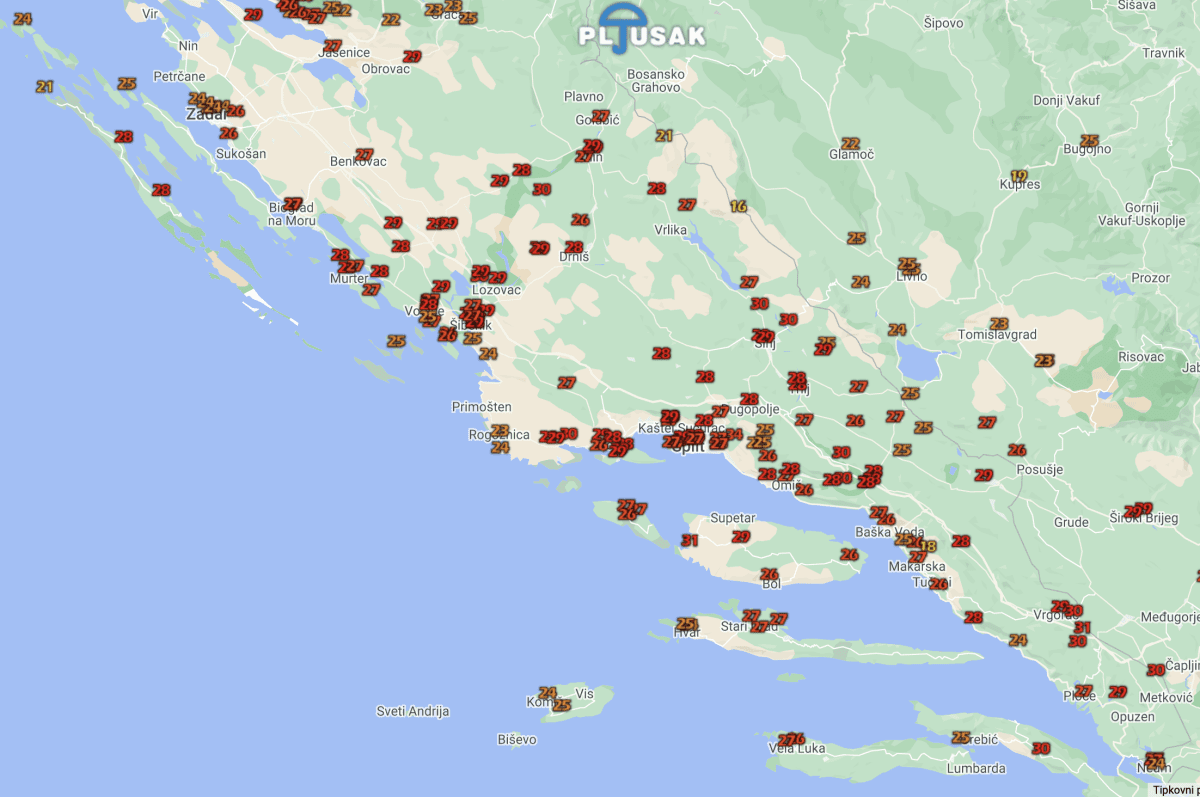Viewport: 1200px width, 797px height.
Task: Select the 30 marker east of Lumbarda
Action: click(1041, 749)
